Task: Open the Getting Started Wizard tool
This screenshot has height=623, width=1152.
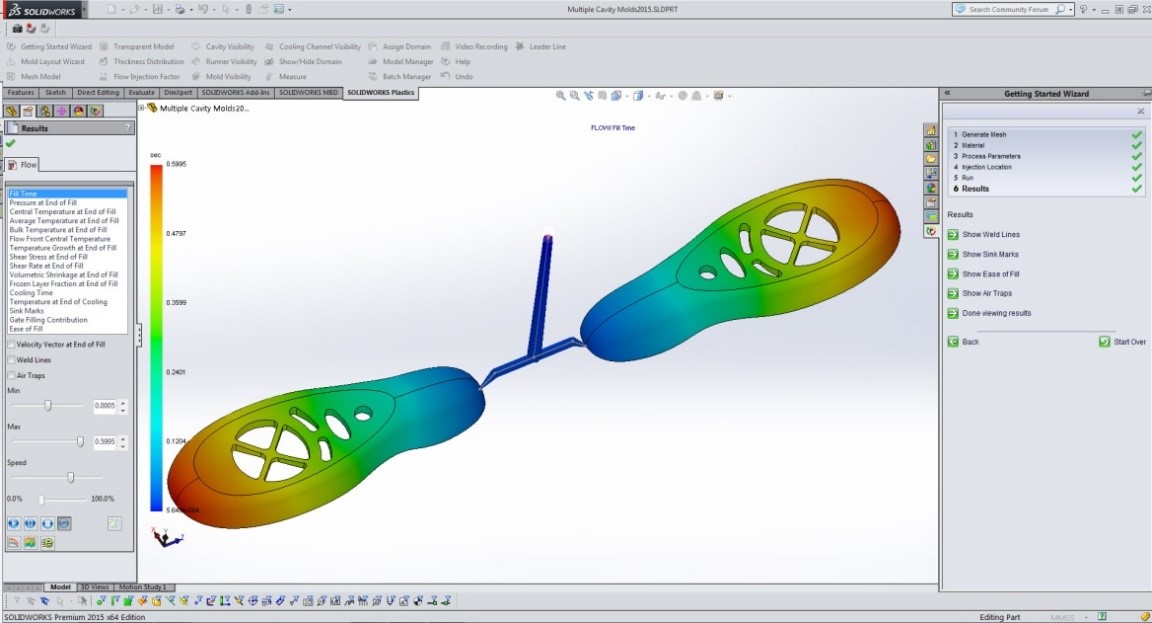Action: click(x=49, y=46)
